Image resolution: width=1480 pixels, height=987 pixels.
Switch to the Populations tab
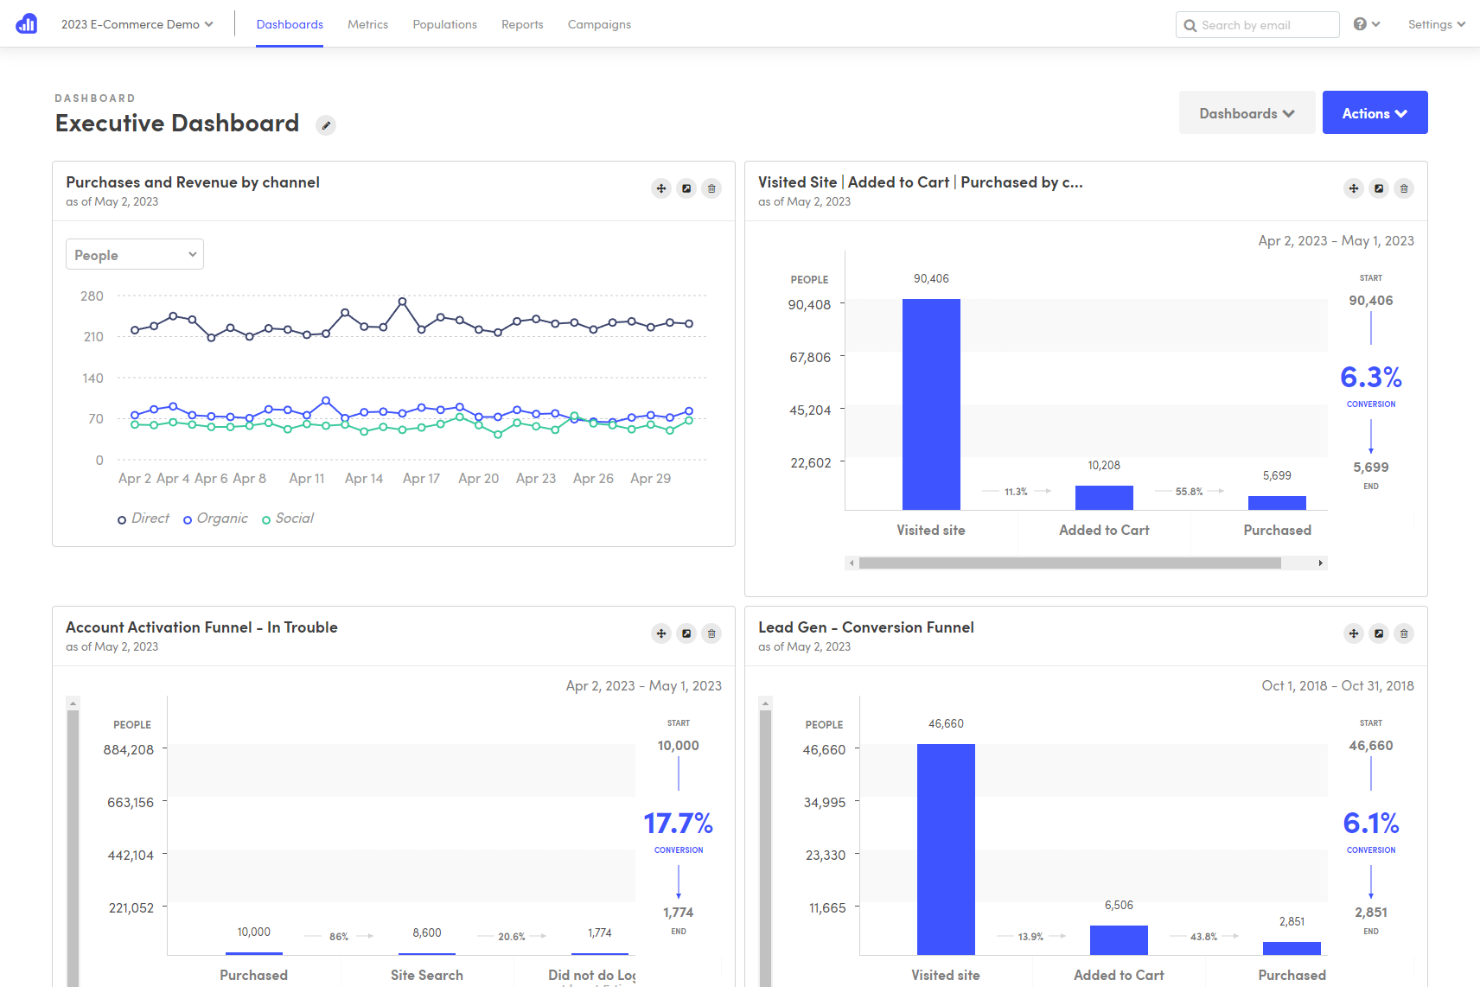click(x=445, y=24)
